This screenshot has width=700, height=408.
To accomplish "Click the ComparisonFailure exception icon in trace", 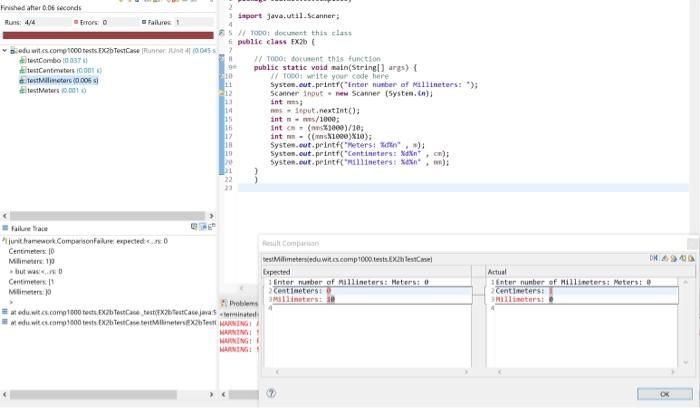I will (x=5, y=241).
